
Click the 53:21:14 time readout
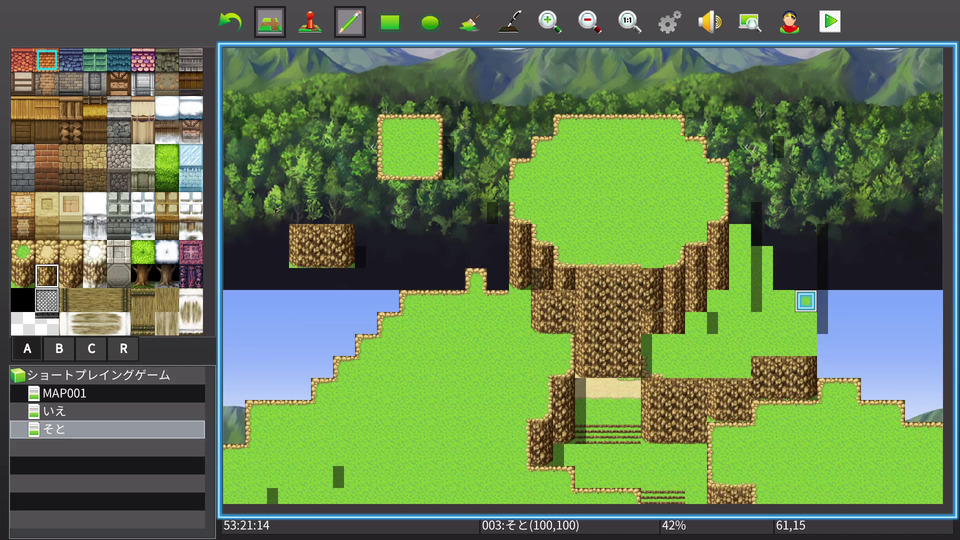[246, 525]
